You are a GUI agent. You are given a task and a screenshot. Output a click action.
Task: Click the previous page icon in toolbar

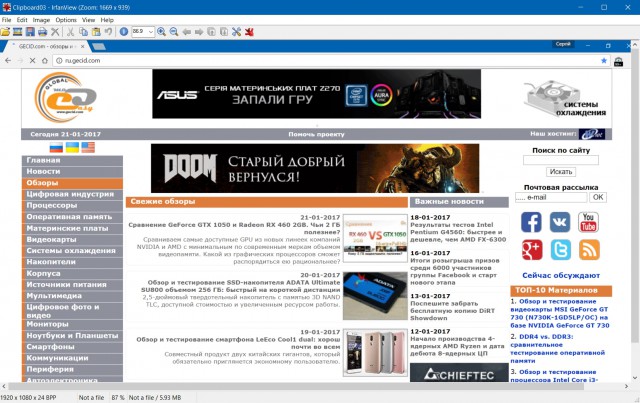[x=211, y=32]
